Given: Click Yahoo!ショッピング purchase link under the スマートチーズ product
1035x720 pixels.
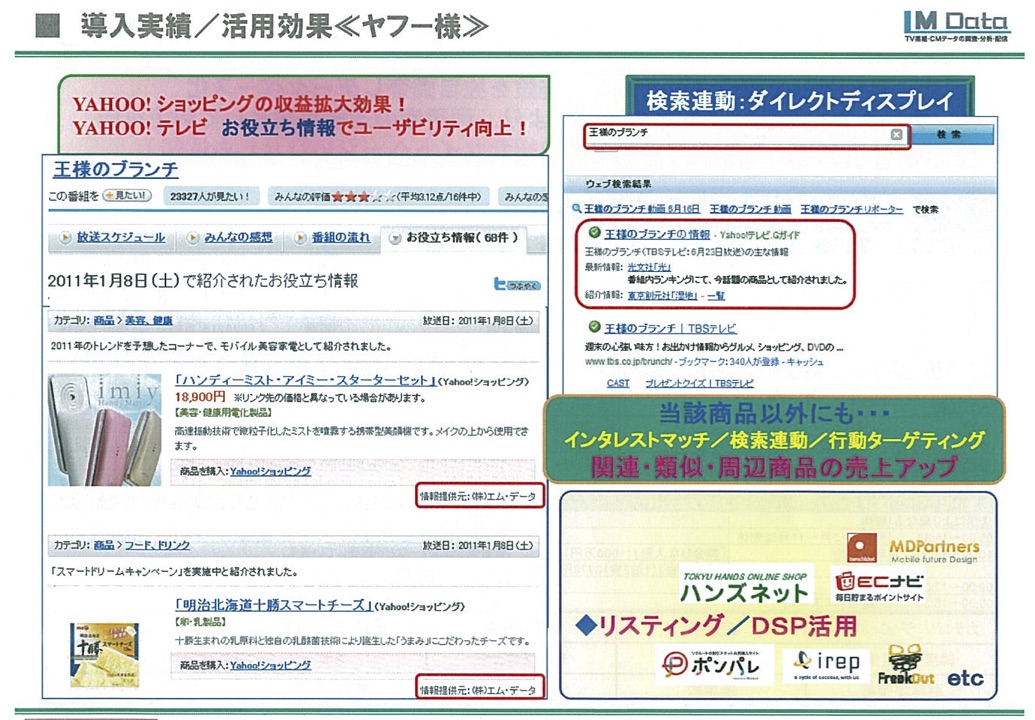Looking at the screenshot, I should click(x=270, y=665).
